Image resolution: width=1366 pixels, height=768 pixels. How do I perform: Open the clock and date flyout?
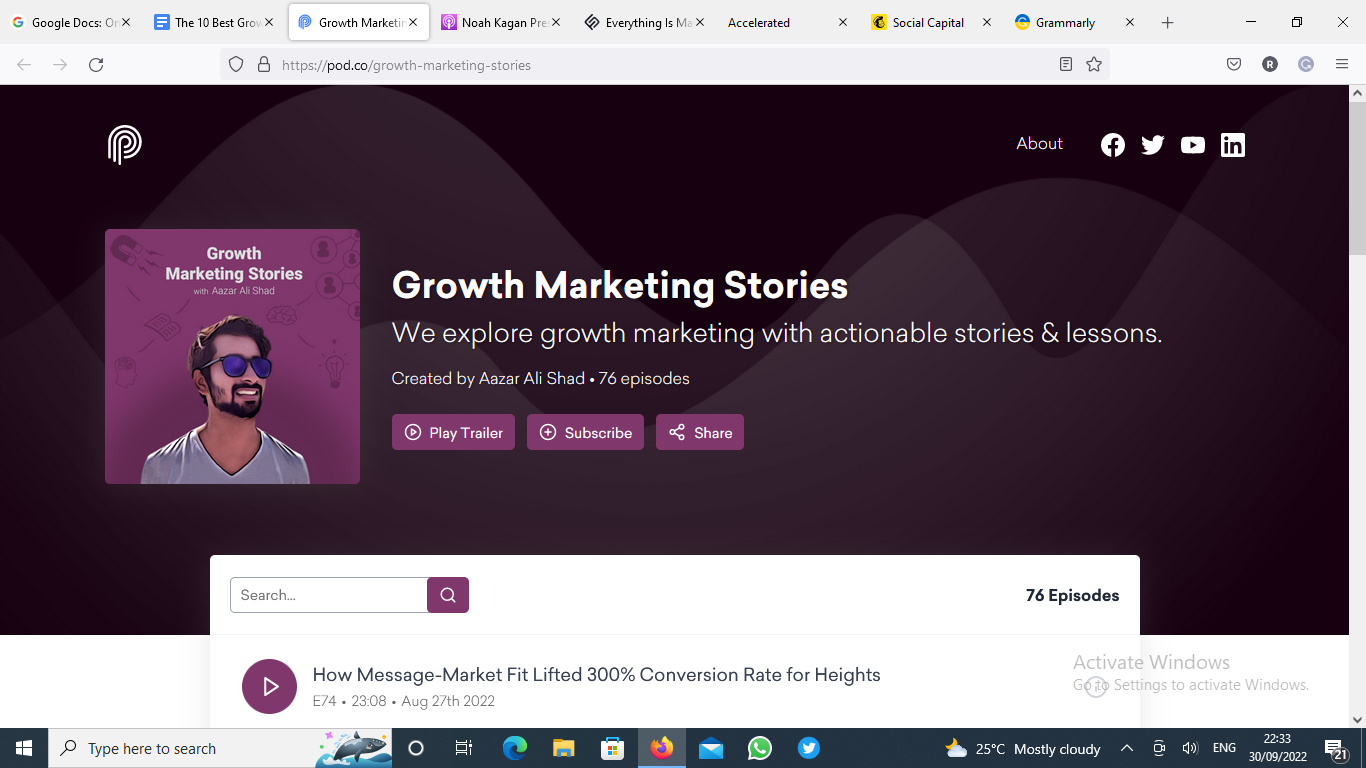tap(1277, 748)
